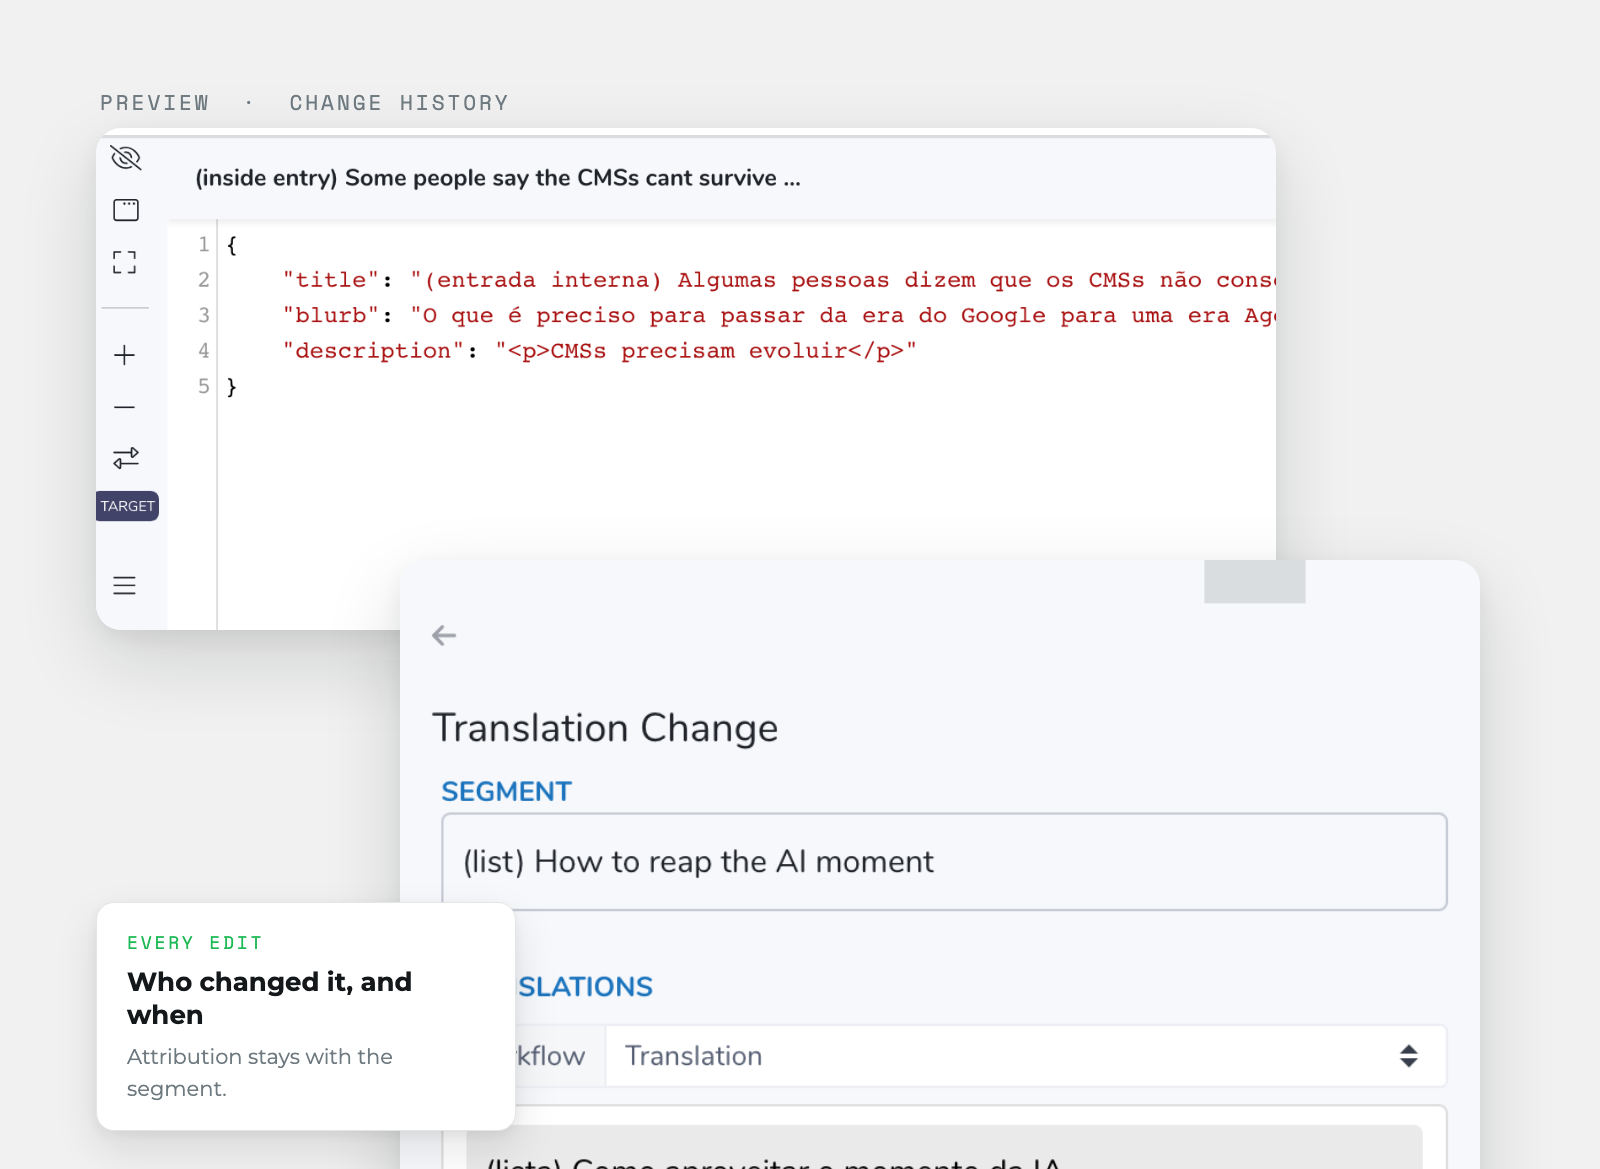Swap source and target with arrows icon
1600x1169 pixels.
coord(126,458)
